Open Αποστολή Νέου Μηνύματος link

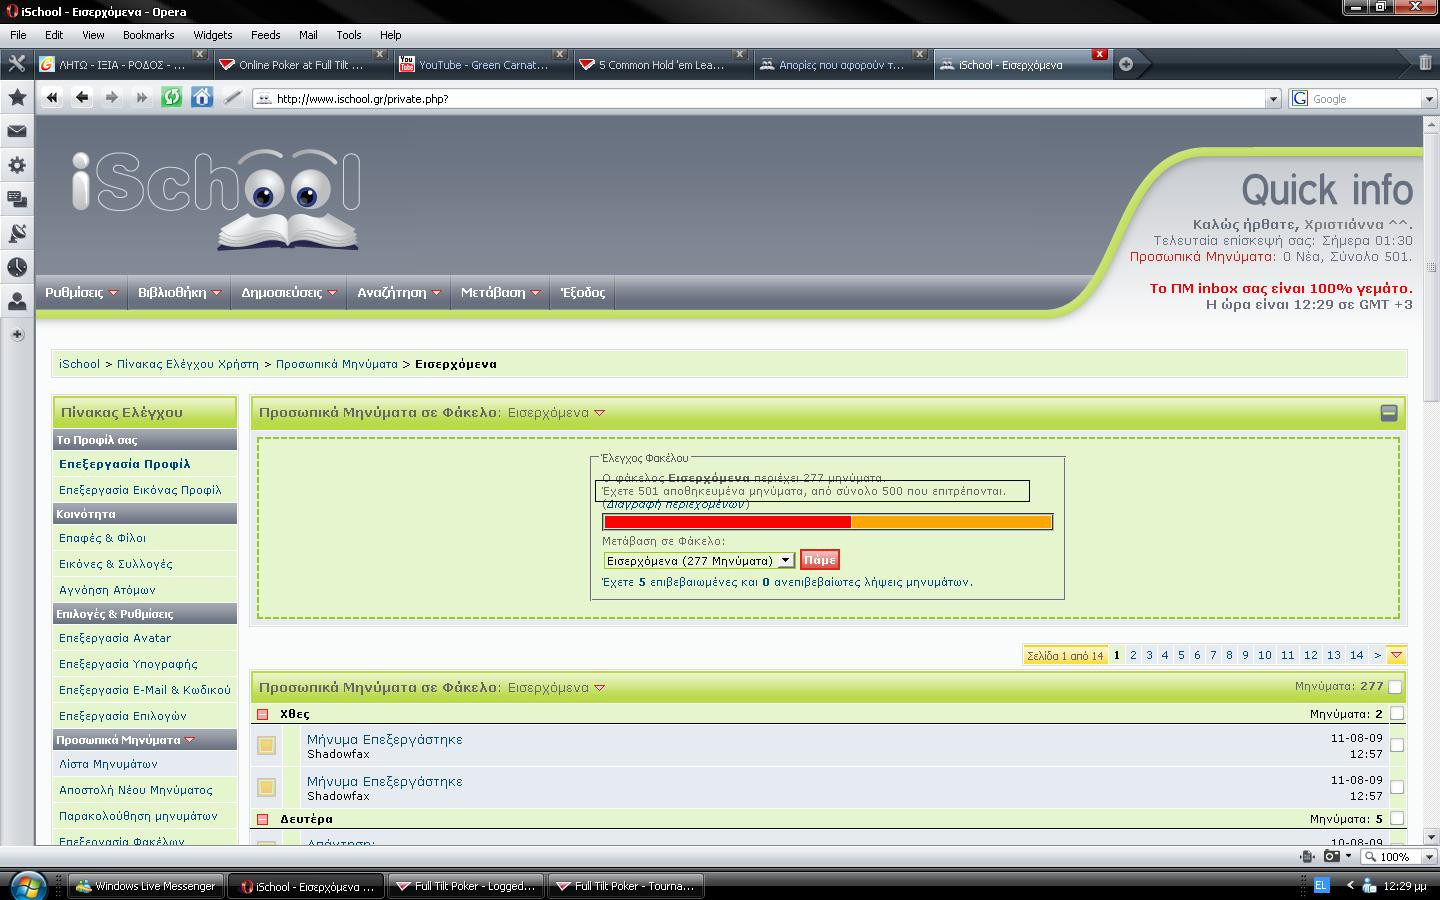[x=136, y=790]
